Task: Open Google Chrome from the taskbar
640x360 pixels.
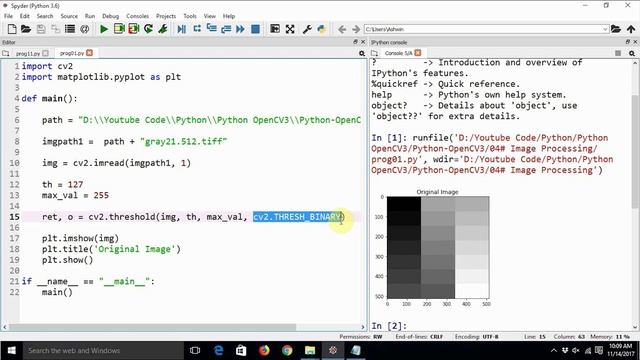Action: pos(287,351)
